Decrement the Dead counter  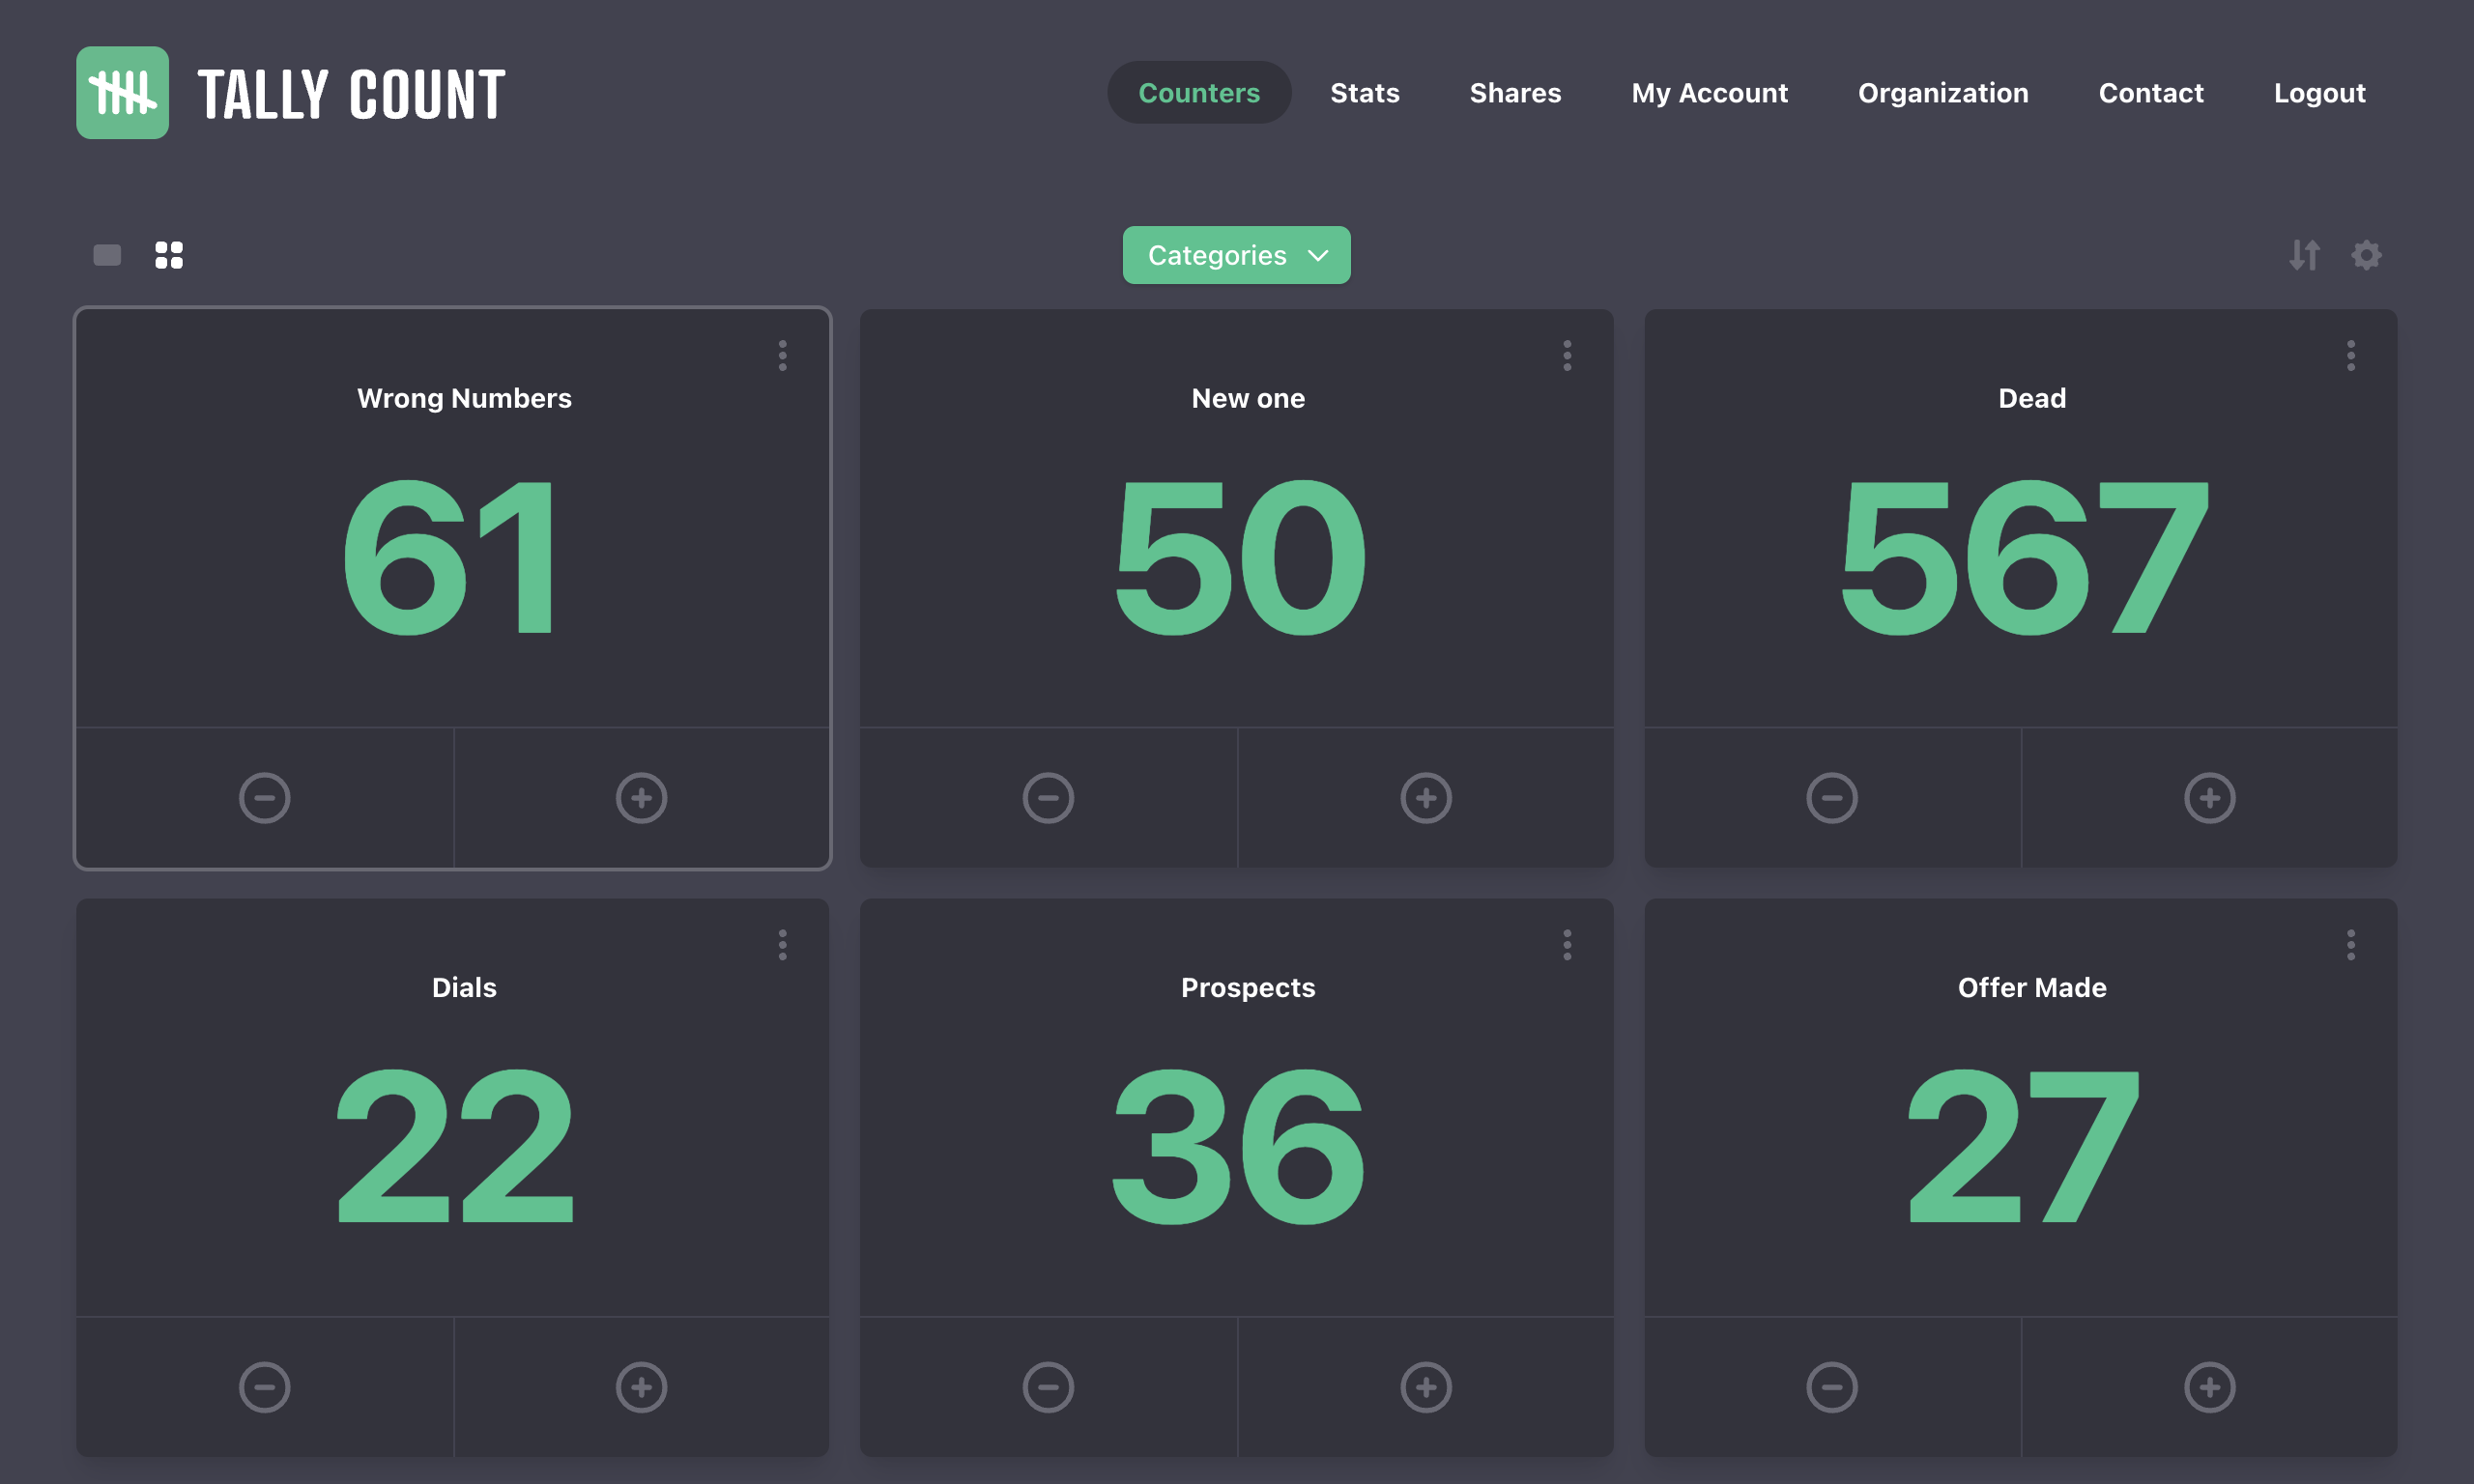1831,797
